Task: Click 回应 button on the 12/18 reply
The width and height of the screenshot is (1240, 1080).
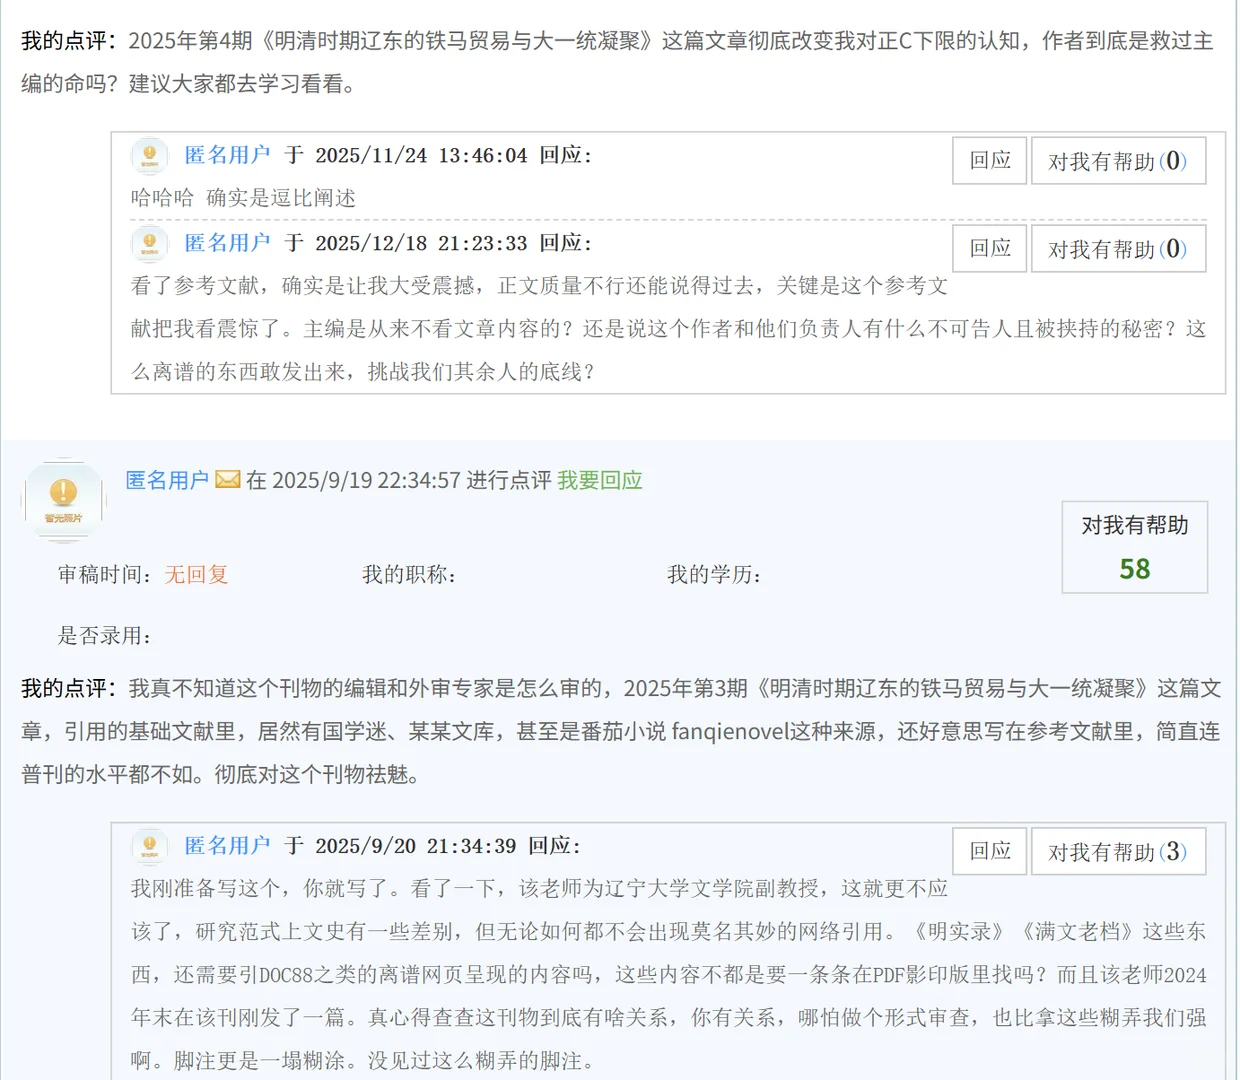Action: (988, 248)
